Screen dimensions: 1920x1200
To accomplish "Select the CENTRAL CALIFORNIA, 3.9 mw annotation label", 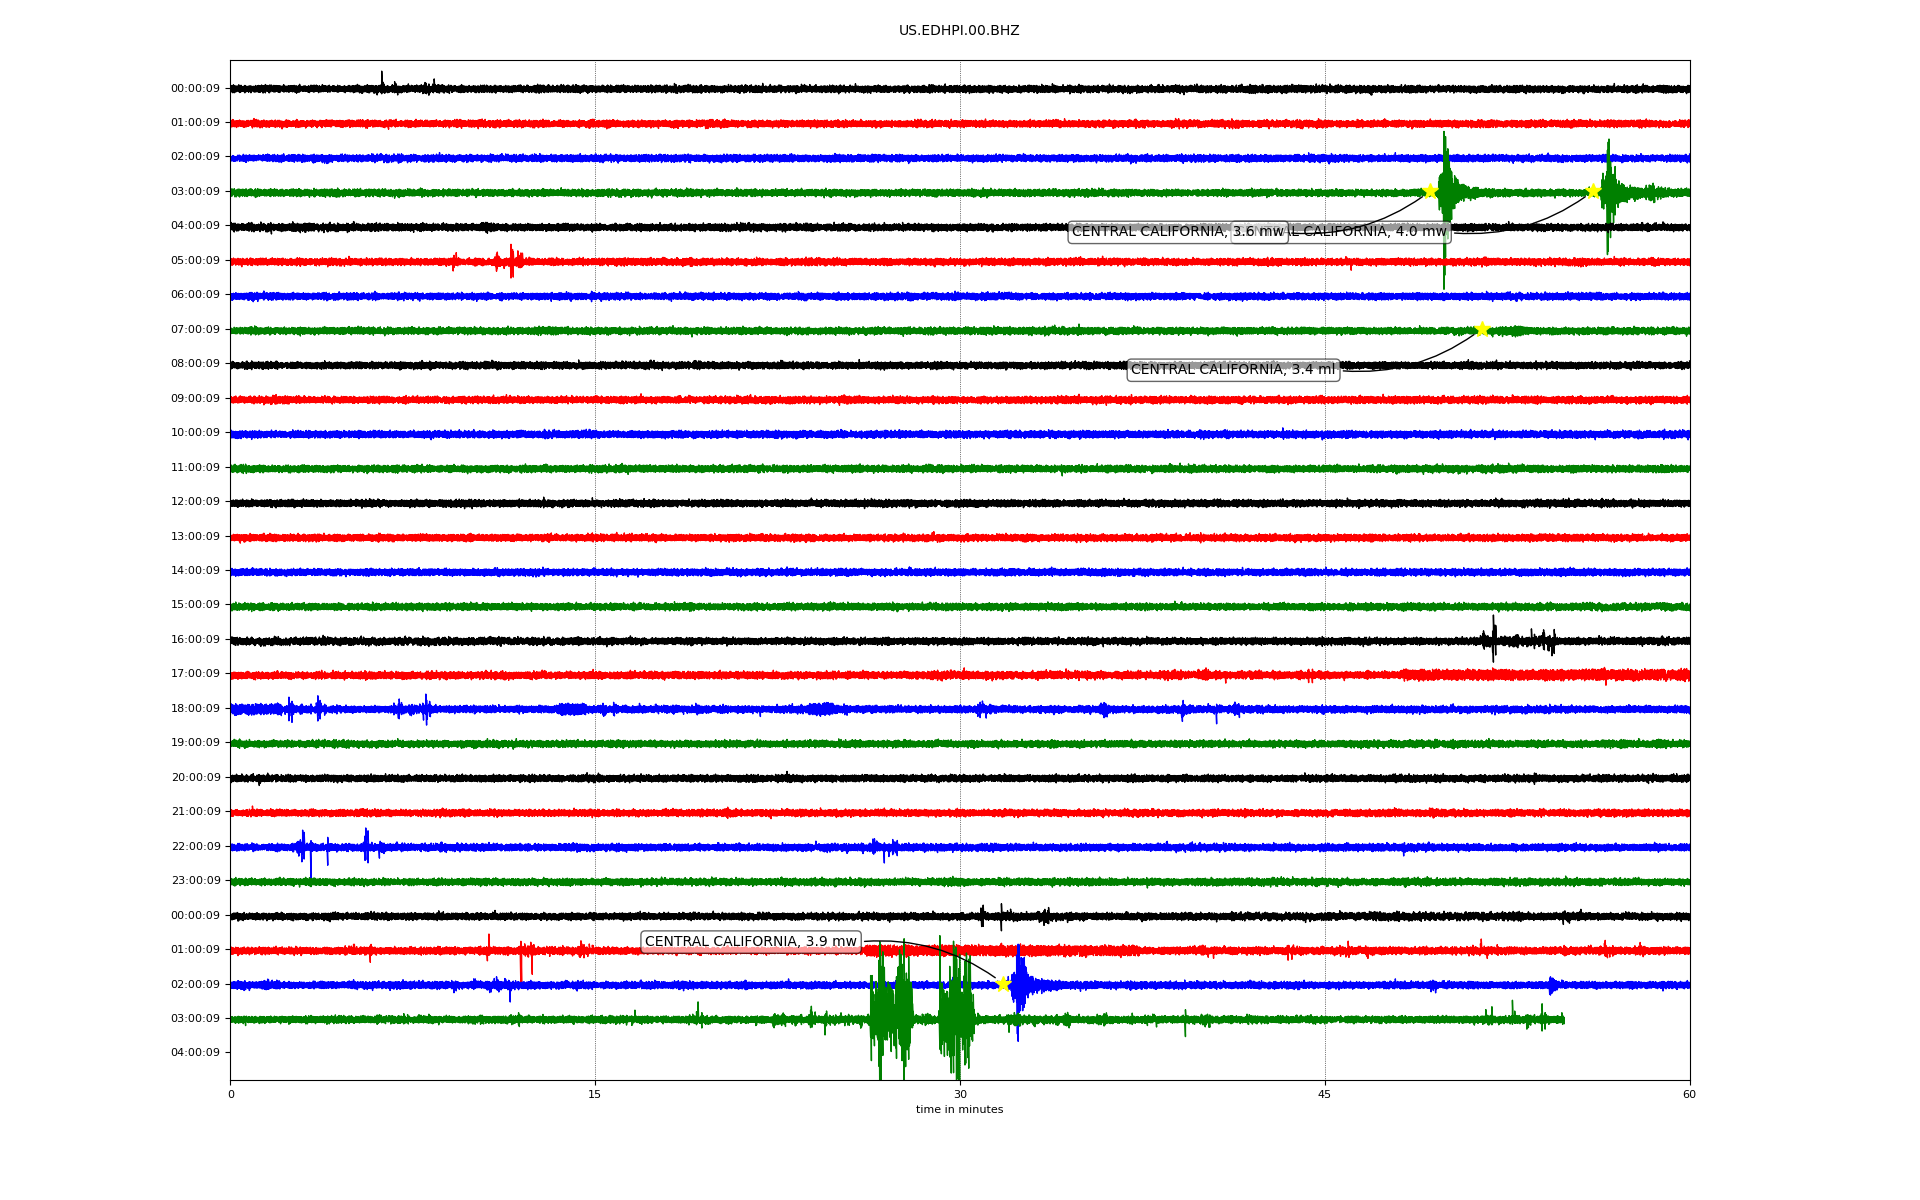I will click(x=750, y=942).
